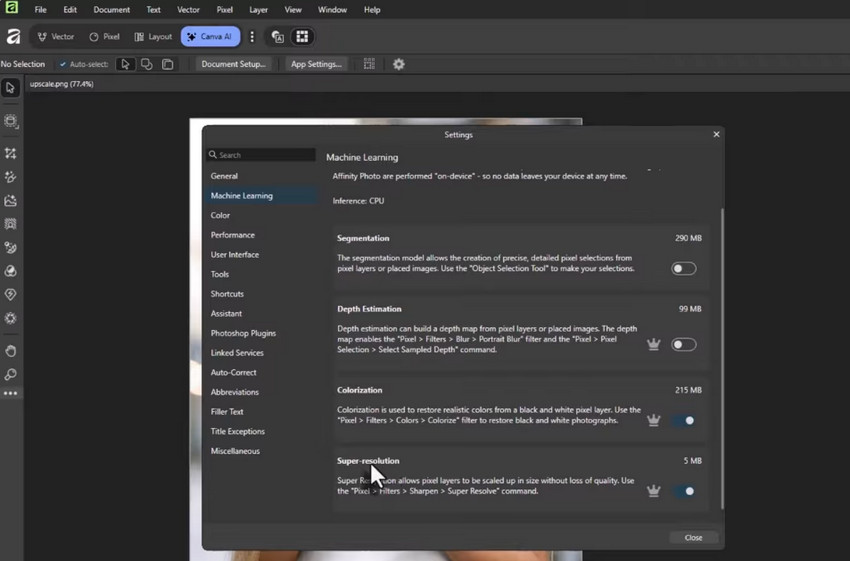Select the upscale.png document tab
850x561 pixels.
pyautogui.click(x=61, y=84)
